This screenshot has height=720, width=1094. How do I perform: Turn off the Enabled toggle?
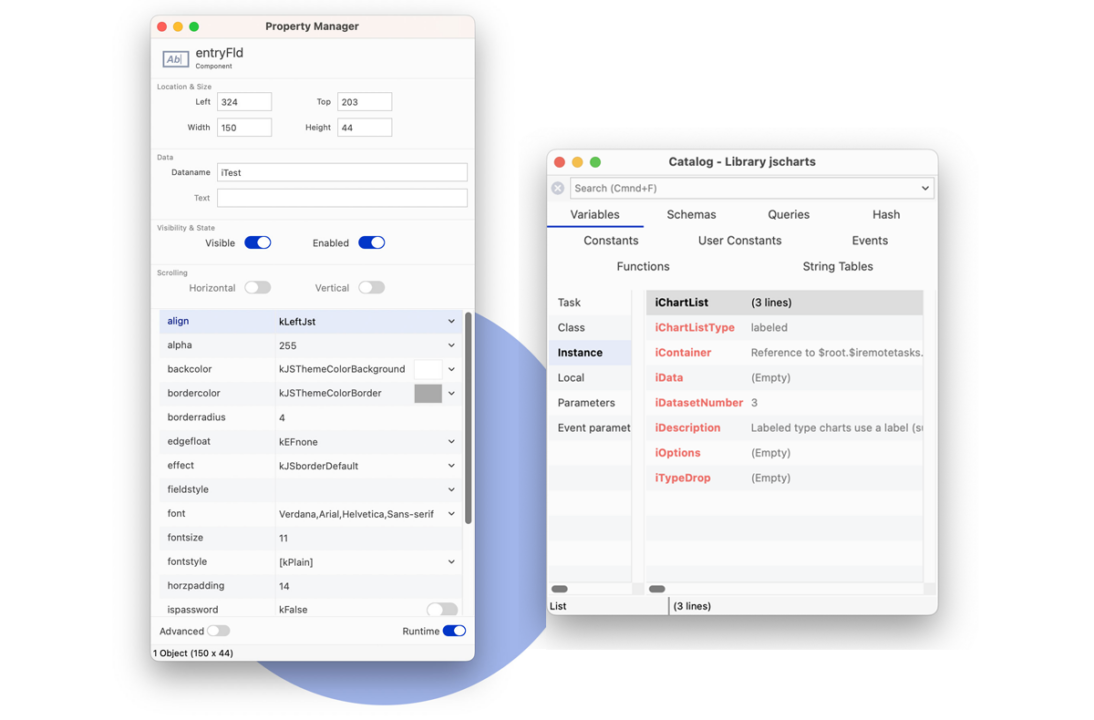(371, 242)
